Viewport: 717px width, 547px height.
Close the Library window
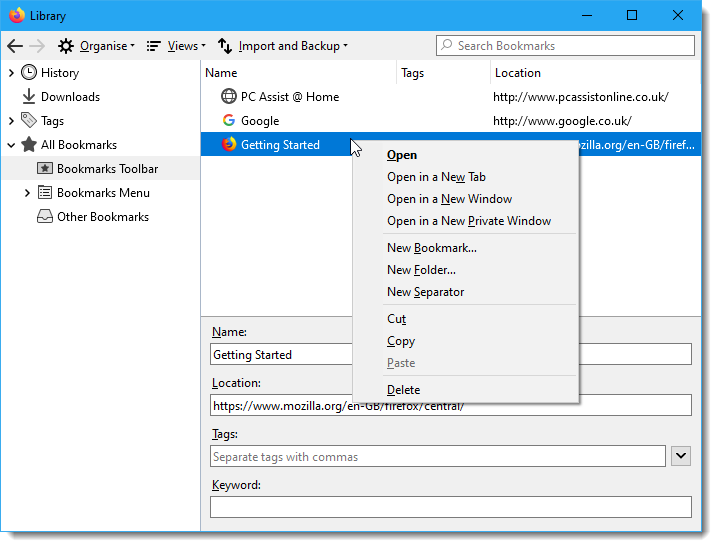click(x=678, y=16)
